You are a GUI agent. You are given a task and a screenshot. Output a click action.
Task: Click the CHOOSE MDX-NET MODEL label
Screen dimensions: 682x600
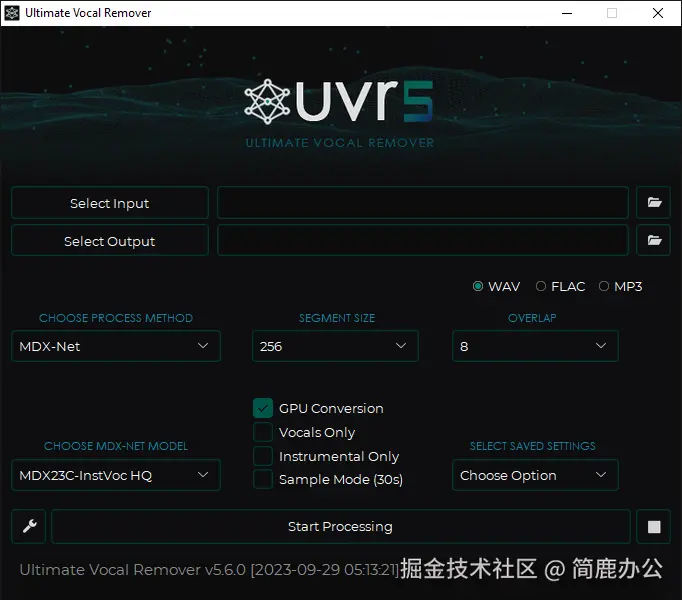coord(116,446)
